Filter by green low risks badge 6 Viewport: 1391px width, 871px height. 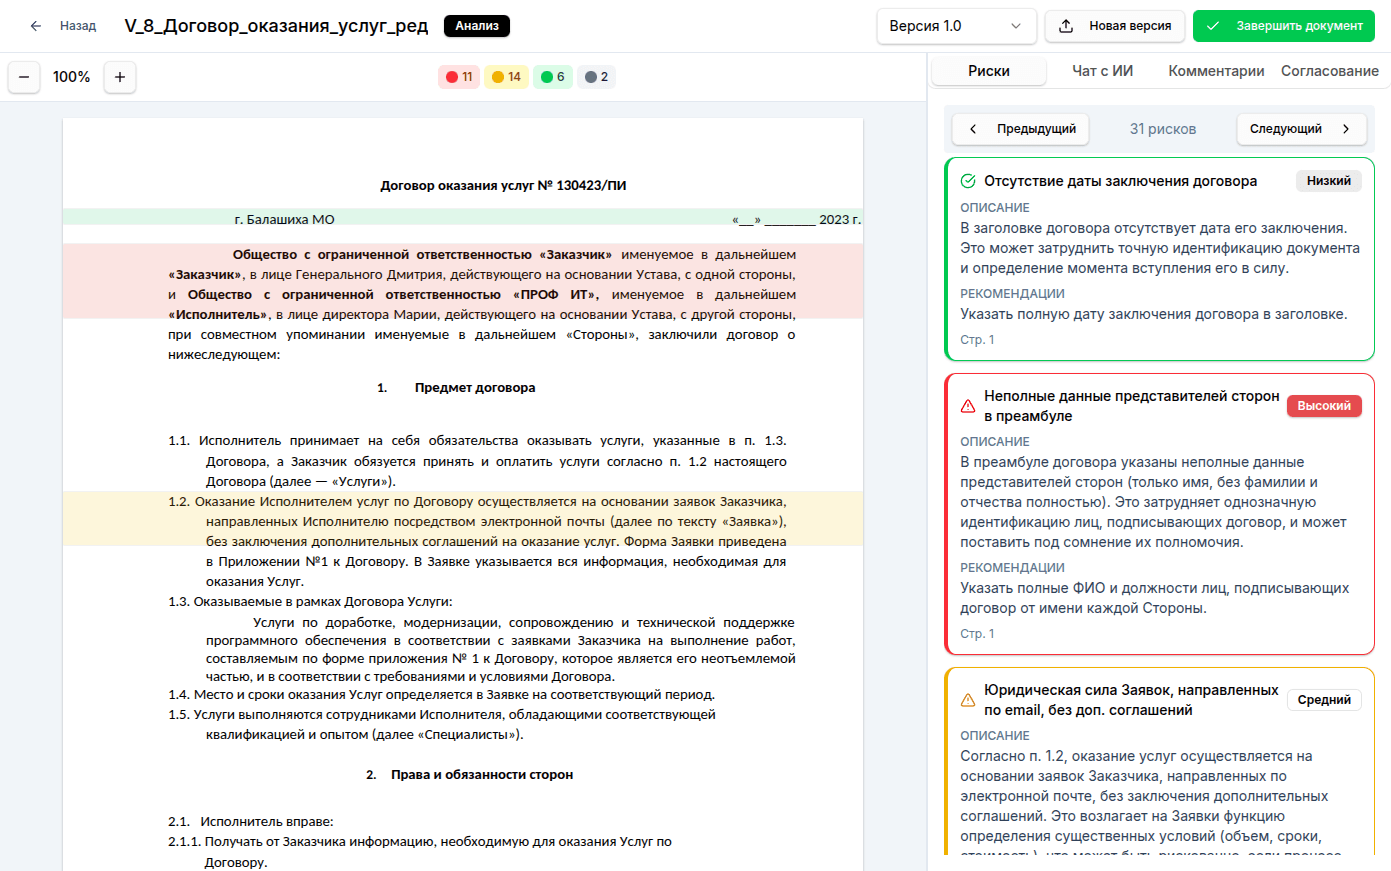(553, 77)
